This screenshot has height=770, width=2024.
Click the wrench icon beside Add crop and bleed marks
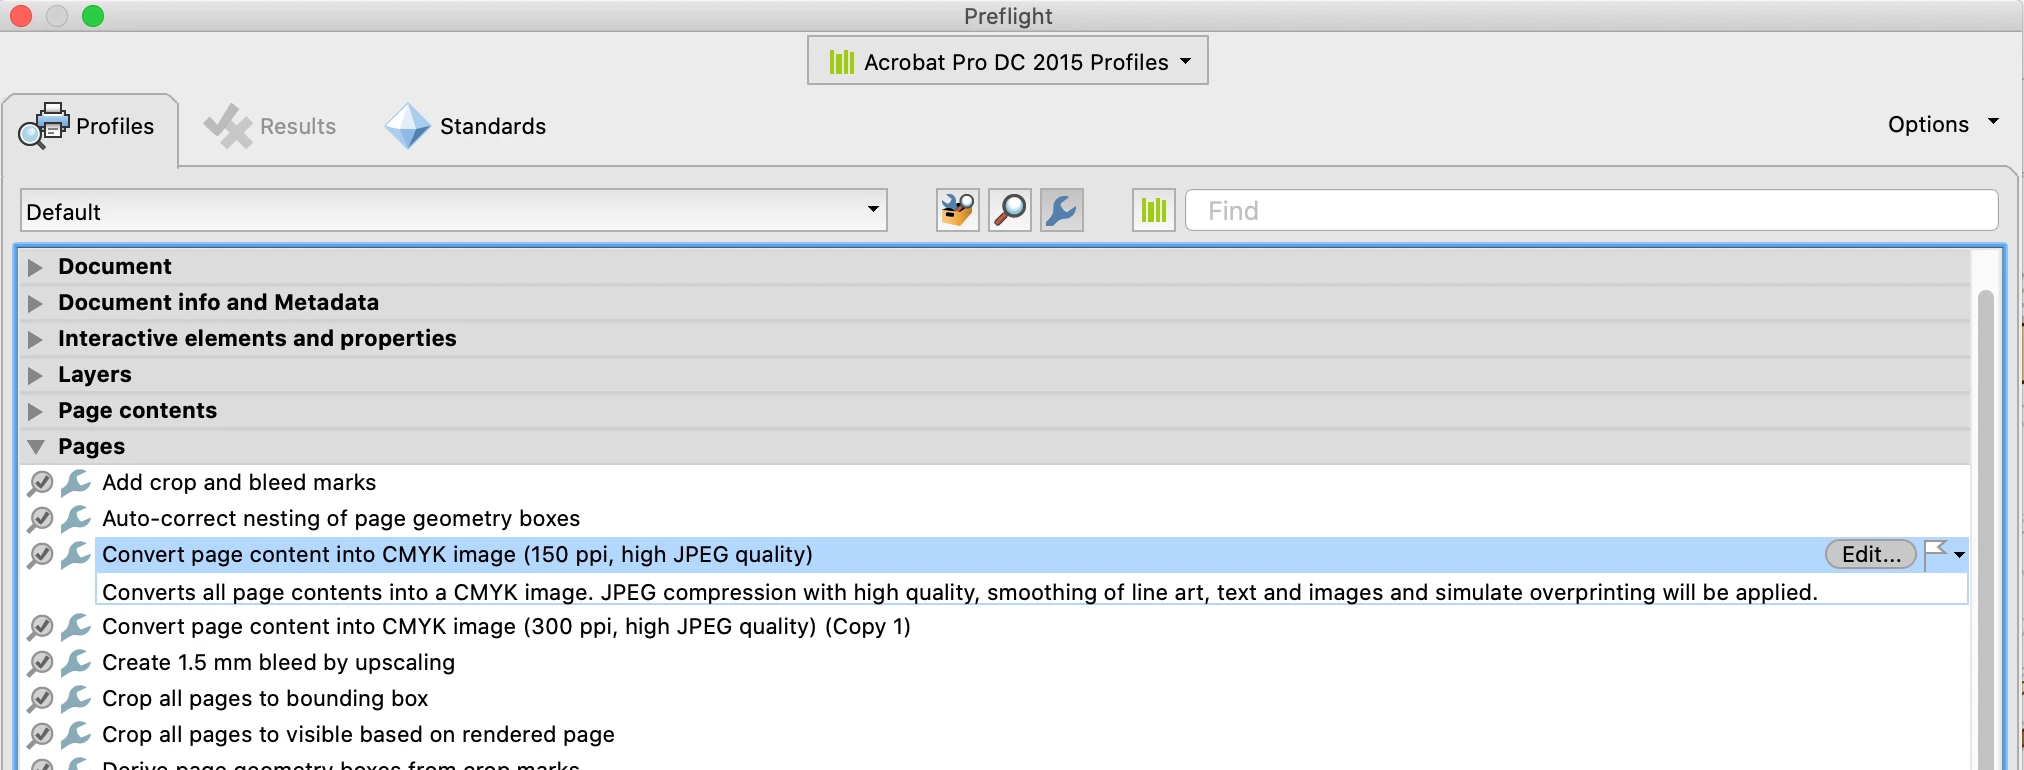coord(76,483)
